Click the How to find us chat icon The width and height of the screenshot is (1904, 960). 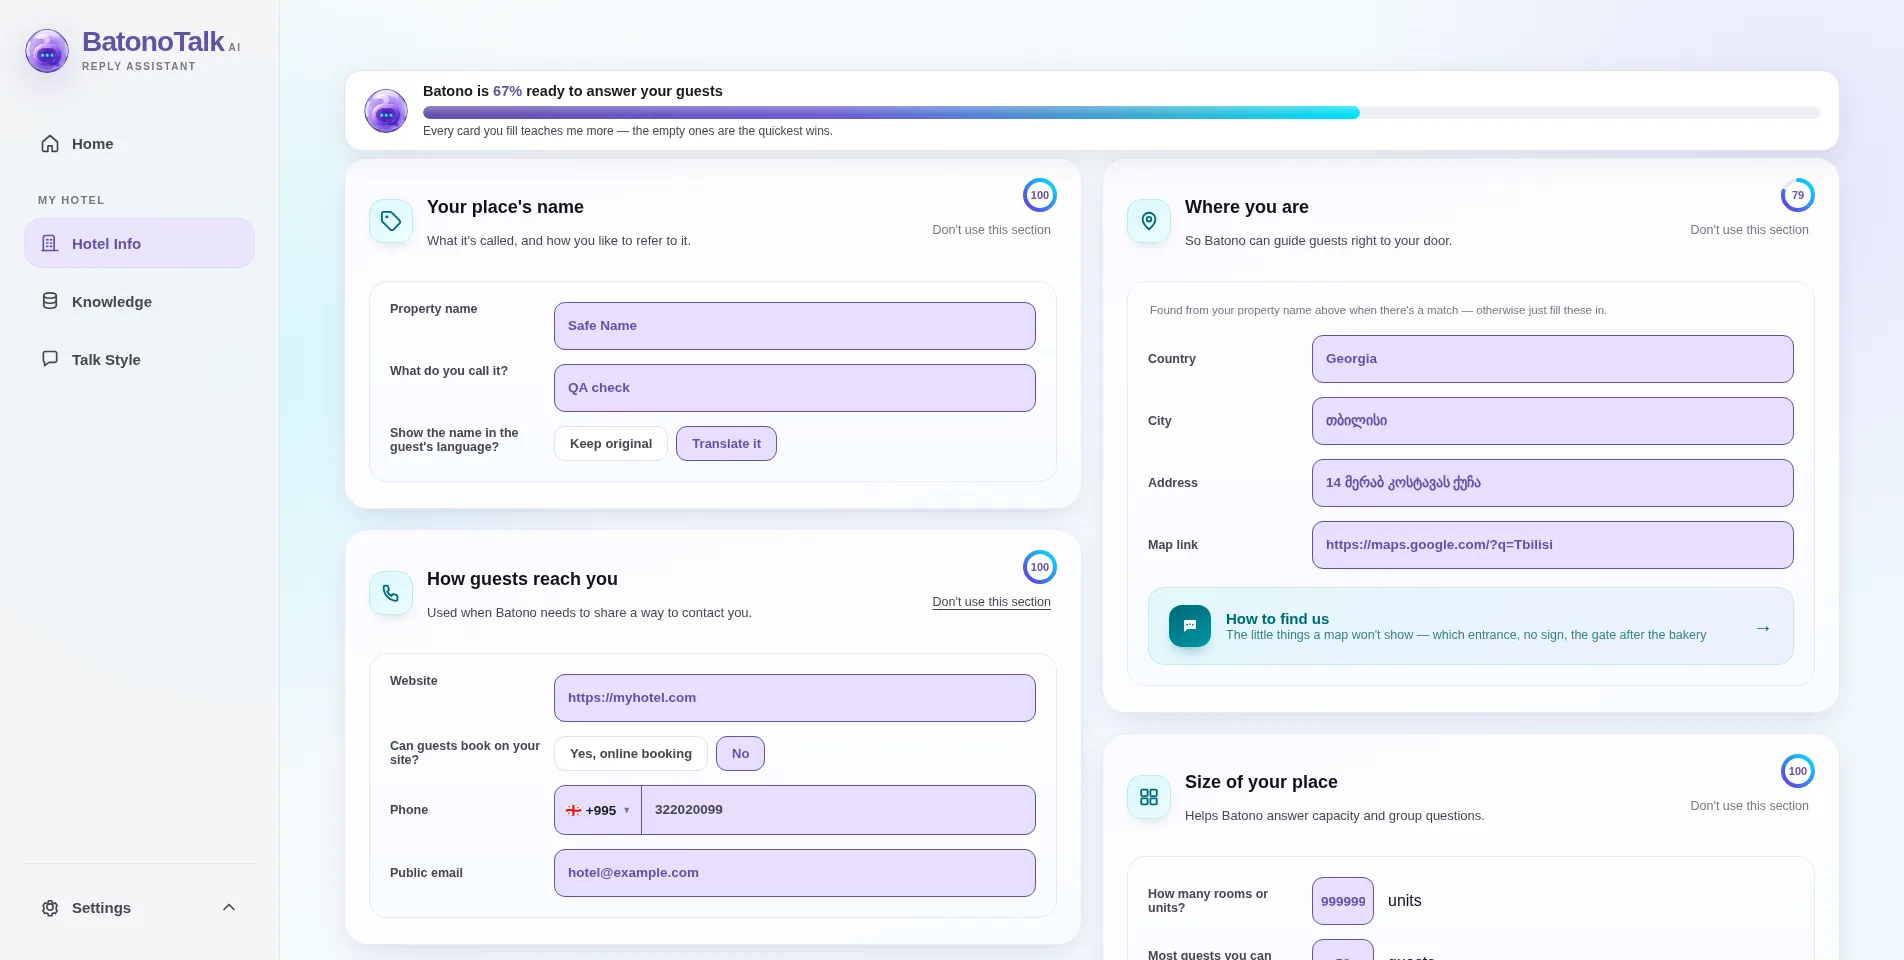pyautogui.click(x=1190, y=626)
